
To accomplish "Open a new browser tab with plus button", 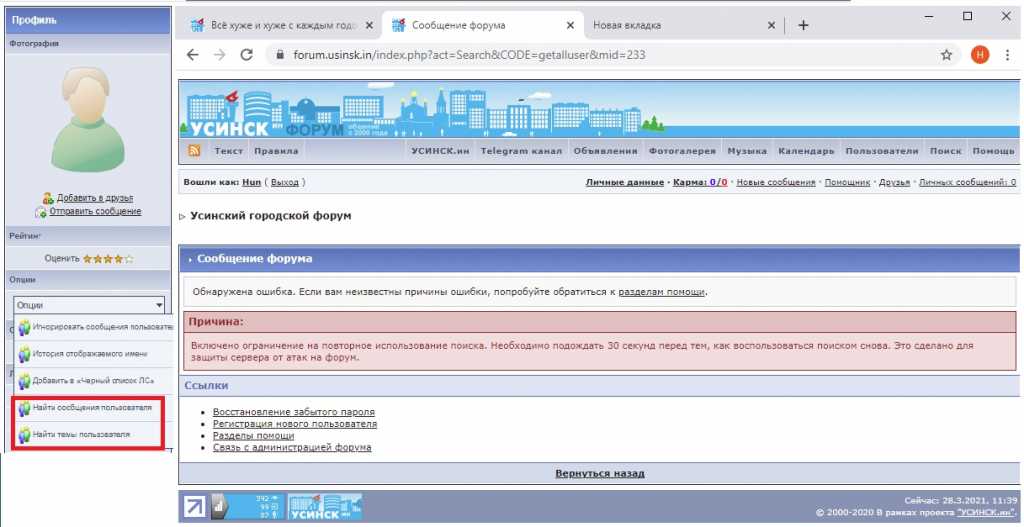I will (x=802, y=25).
